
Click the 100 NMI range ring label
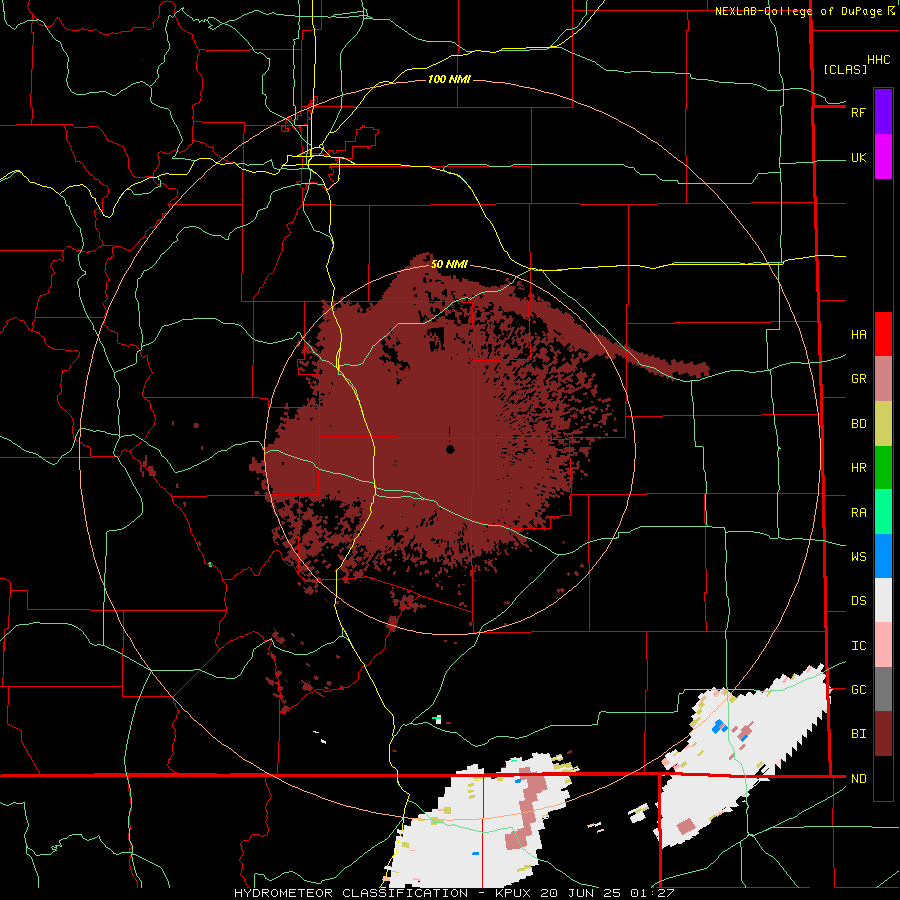coord(449,79)
